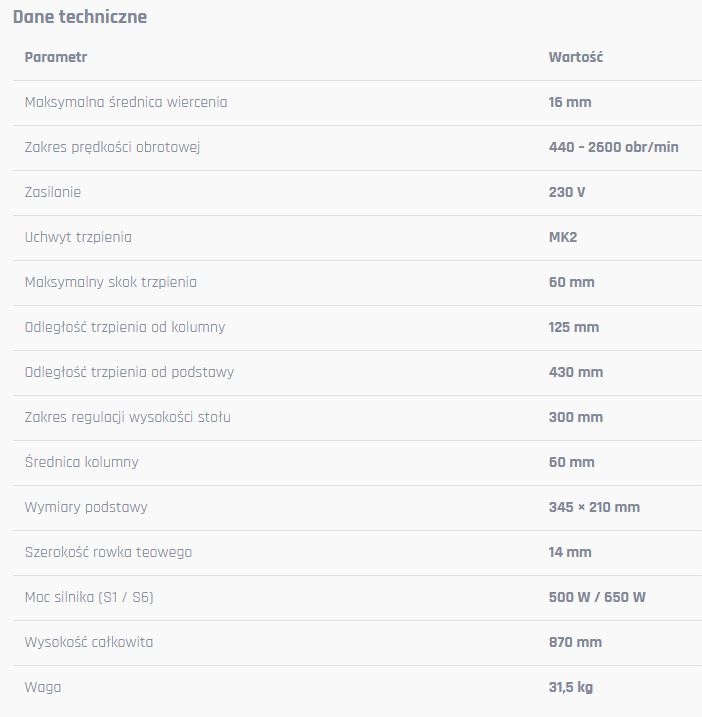
Task: Click the 'Zasilanie' parameter label
Action: 53,192
